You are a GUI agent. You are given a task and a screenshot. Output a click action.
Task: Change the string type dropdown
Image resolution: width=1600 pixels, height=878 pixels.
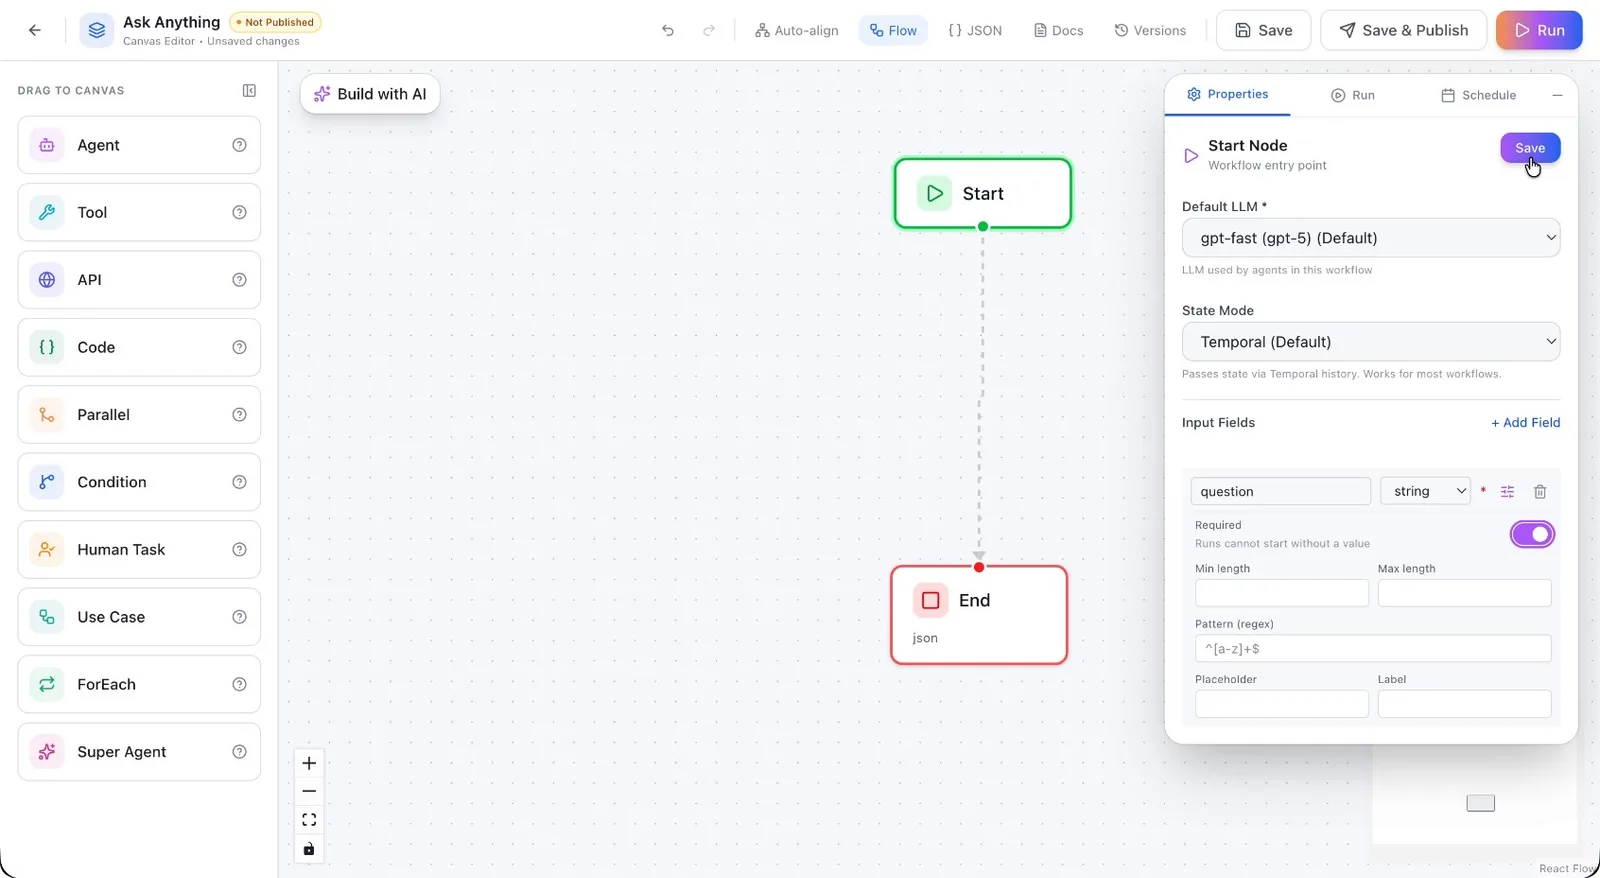point(1425,491)
